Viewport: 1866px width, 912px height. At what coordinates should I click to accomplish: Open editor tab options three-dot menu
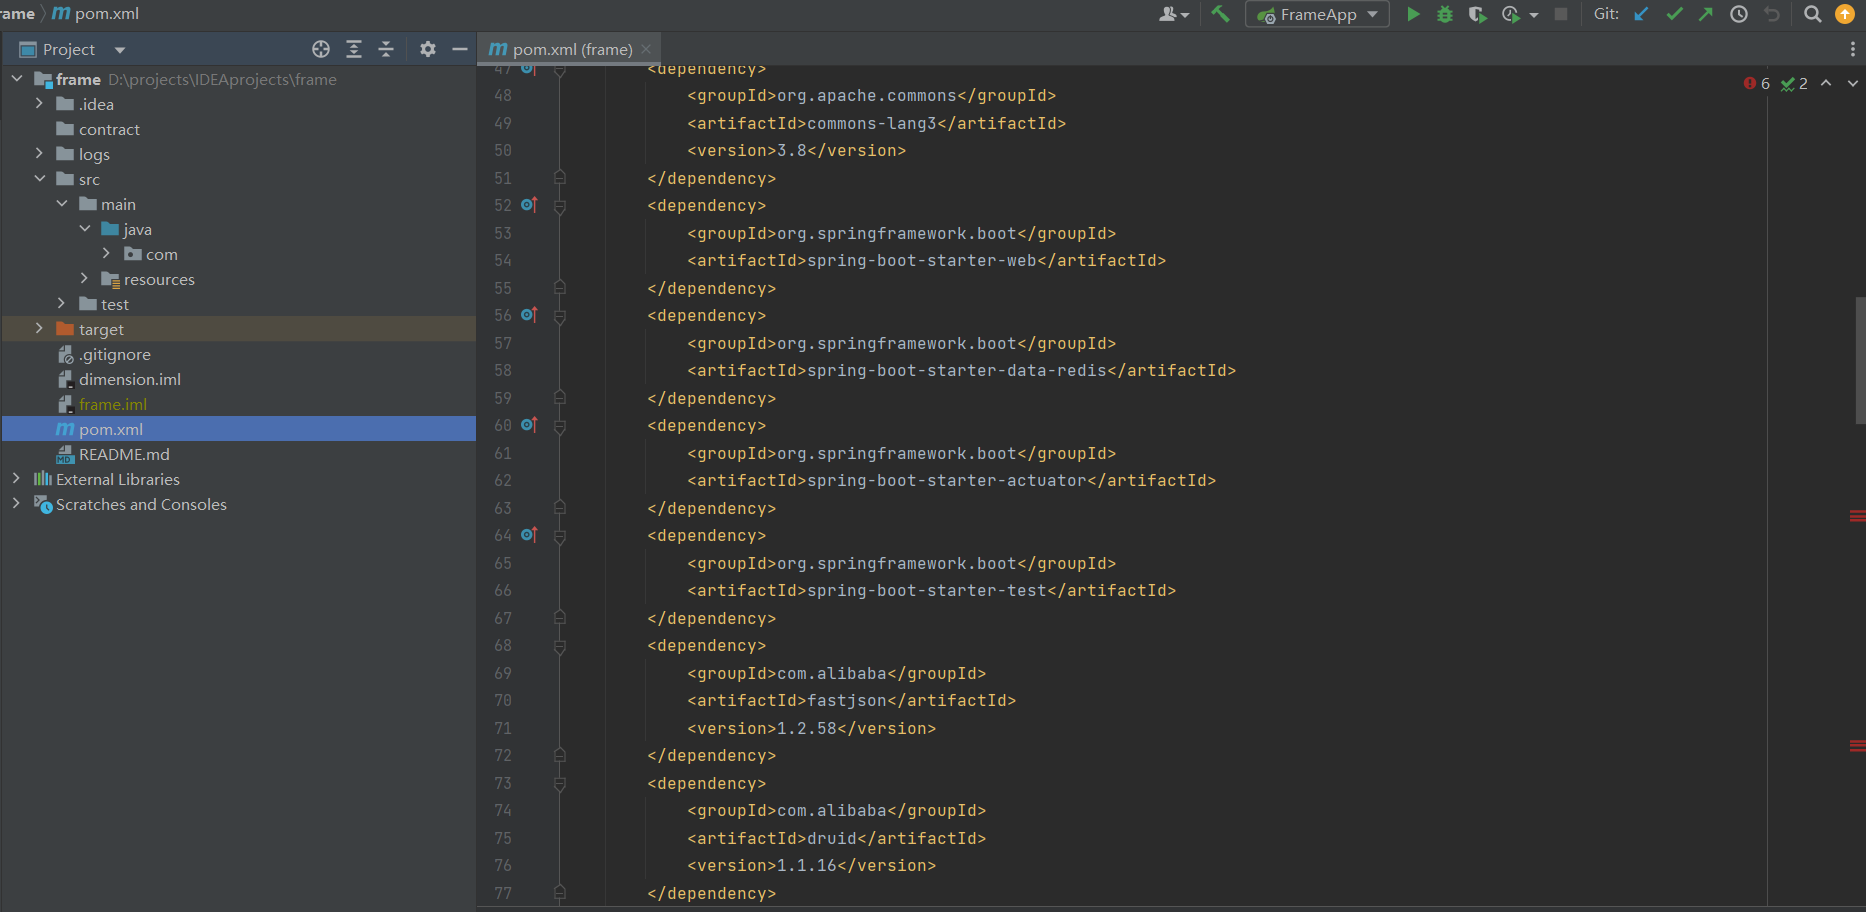pos(1852,49)
